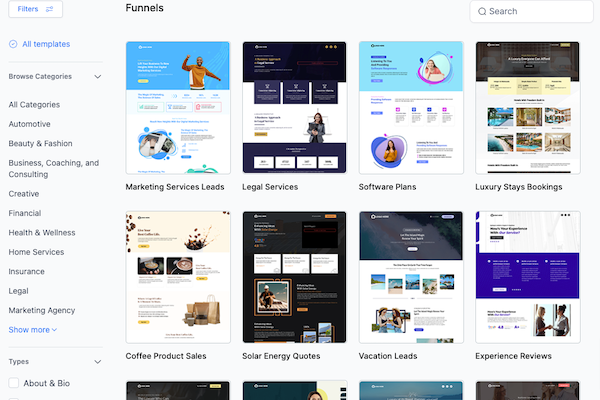Click the Legal Services title text
This screenshot has width=600, height=400.
pyautogui.click(x=270, y=187)
